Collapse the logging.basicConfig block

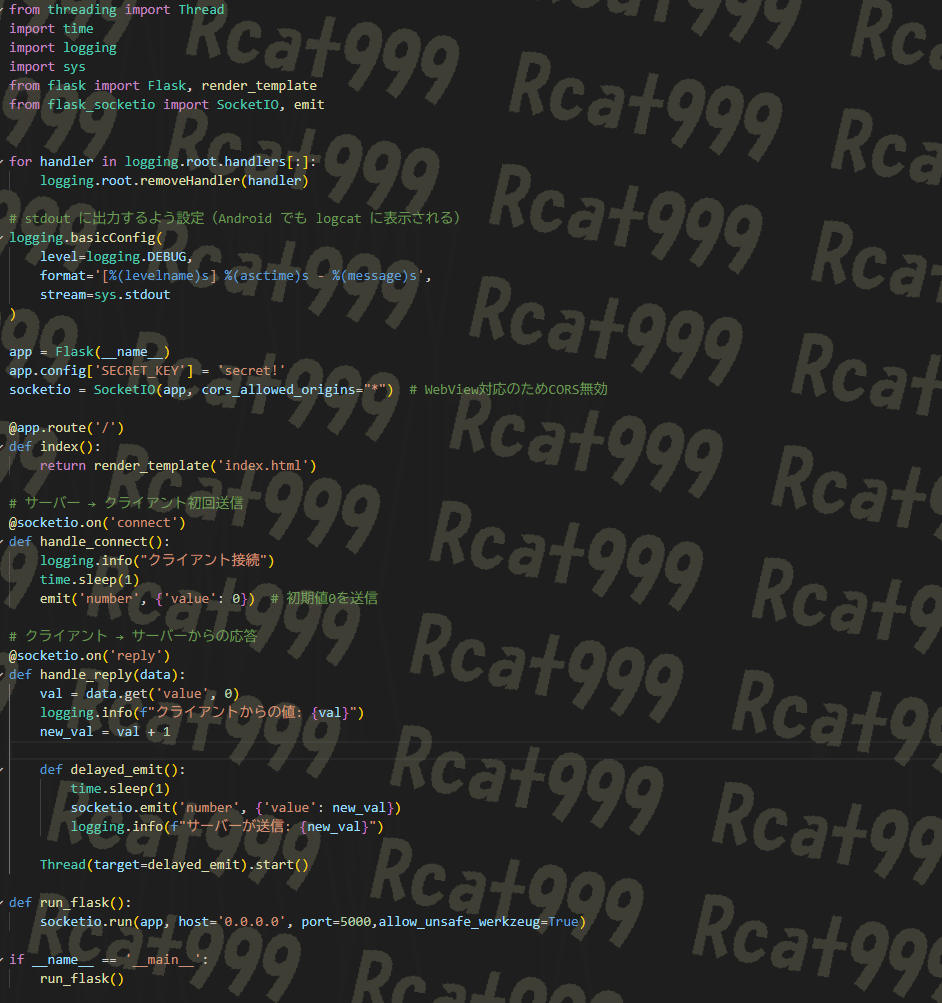(4, 237)
